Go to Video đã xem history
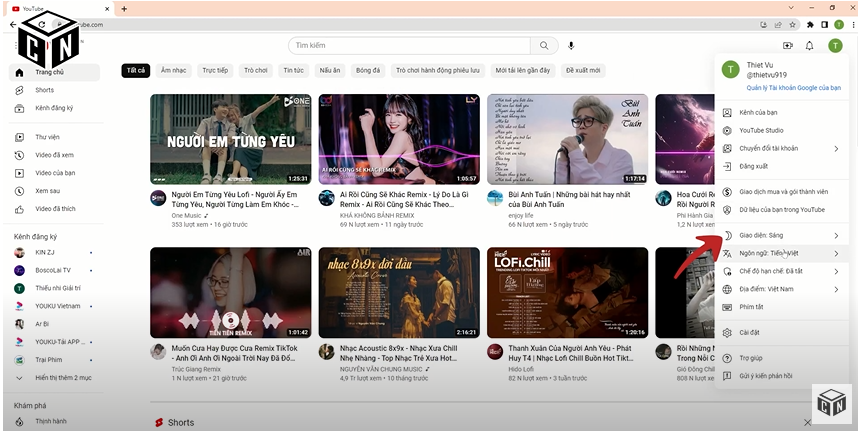 pyautogui.click(x=54, y=155)
